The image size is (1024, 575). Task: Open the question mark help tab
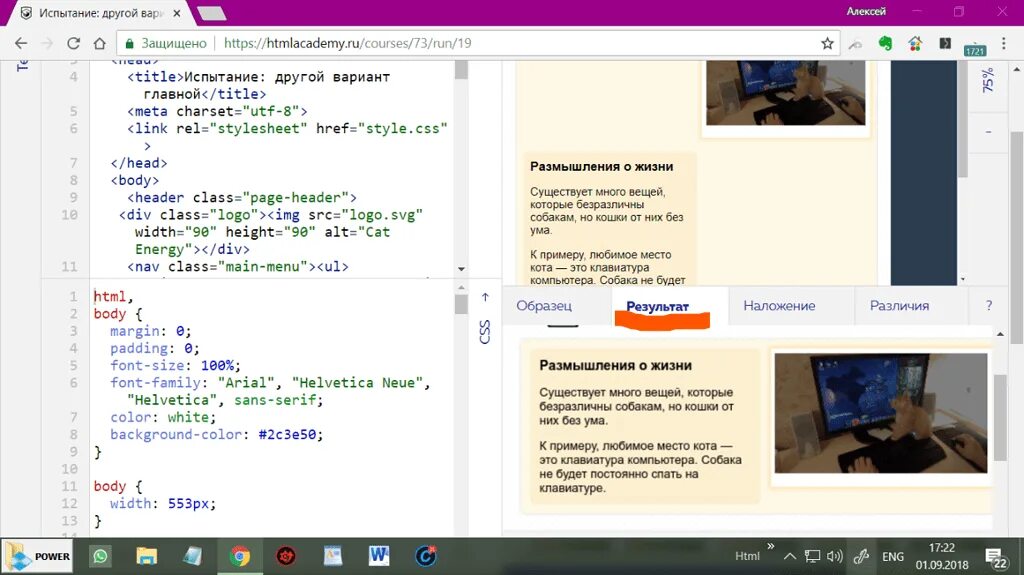point(989,306)
